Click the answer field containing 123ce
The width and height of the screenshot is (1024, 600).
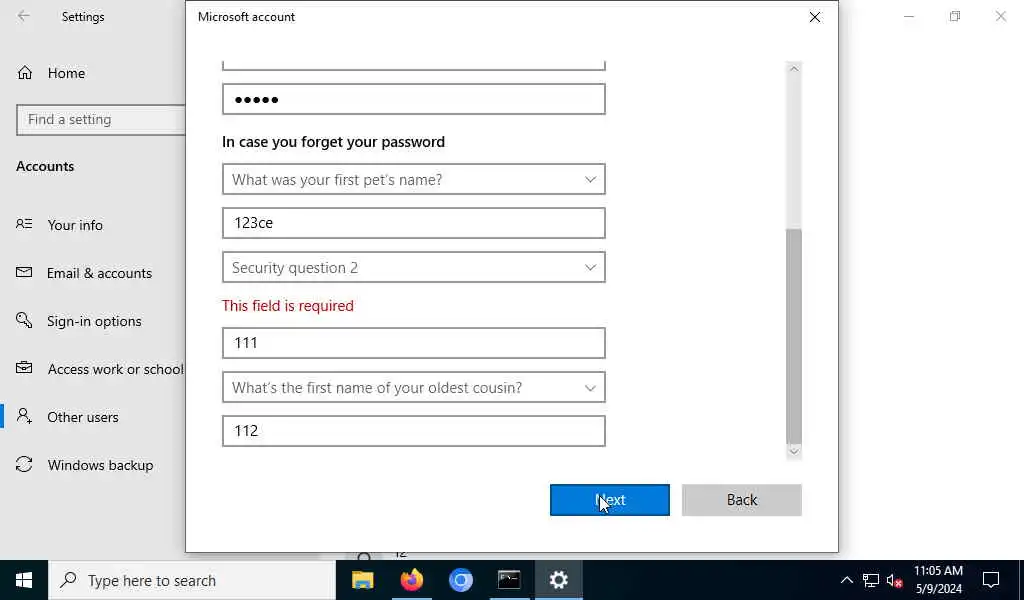[x=413, y=223]
